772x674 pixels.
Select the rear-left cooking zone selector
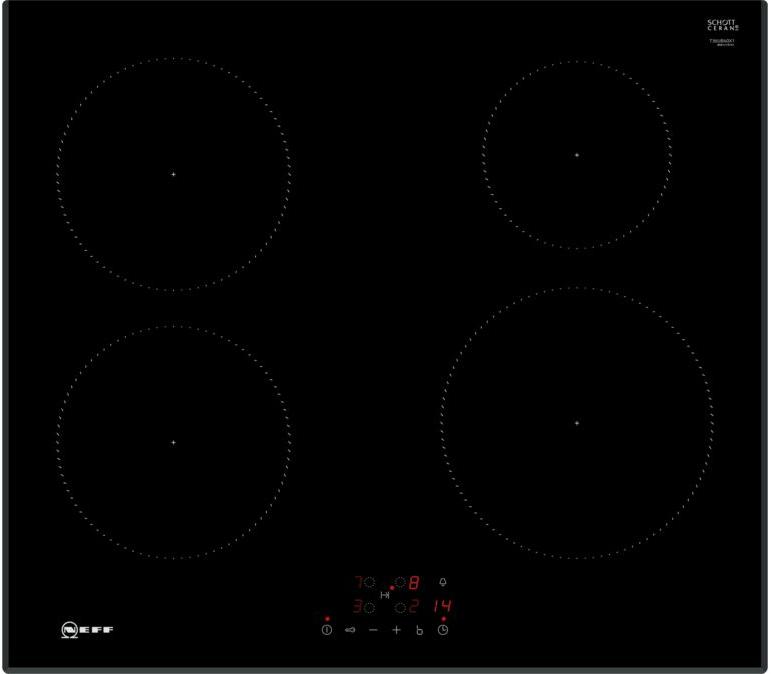pos(369,582)
